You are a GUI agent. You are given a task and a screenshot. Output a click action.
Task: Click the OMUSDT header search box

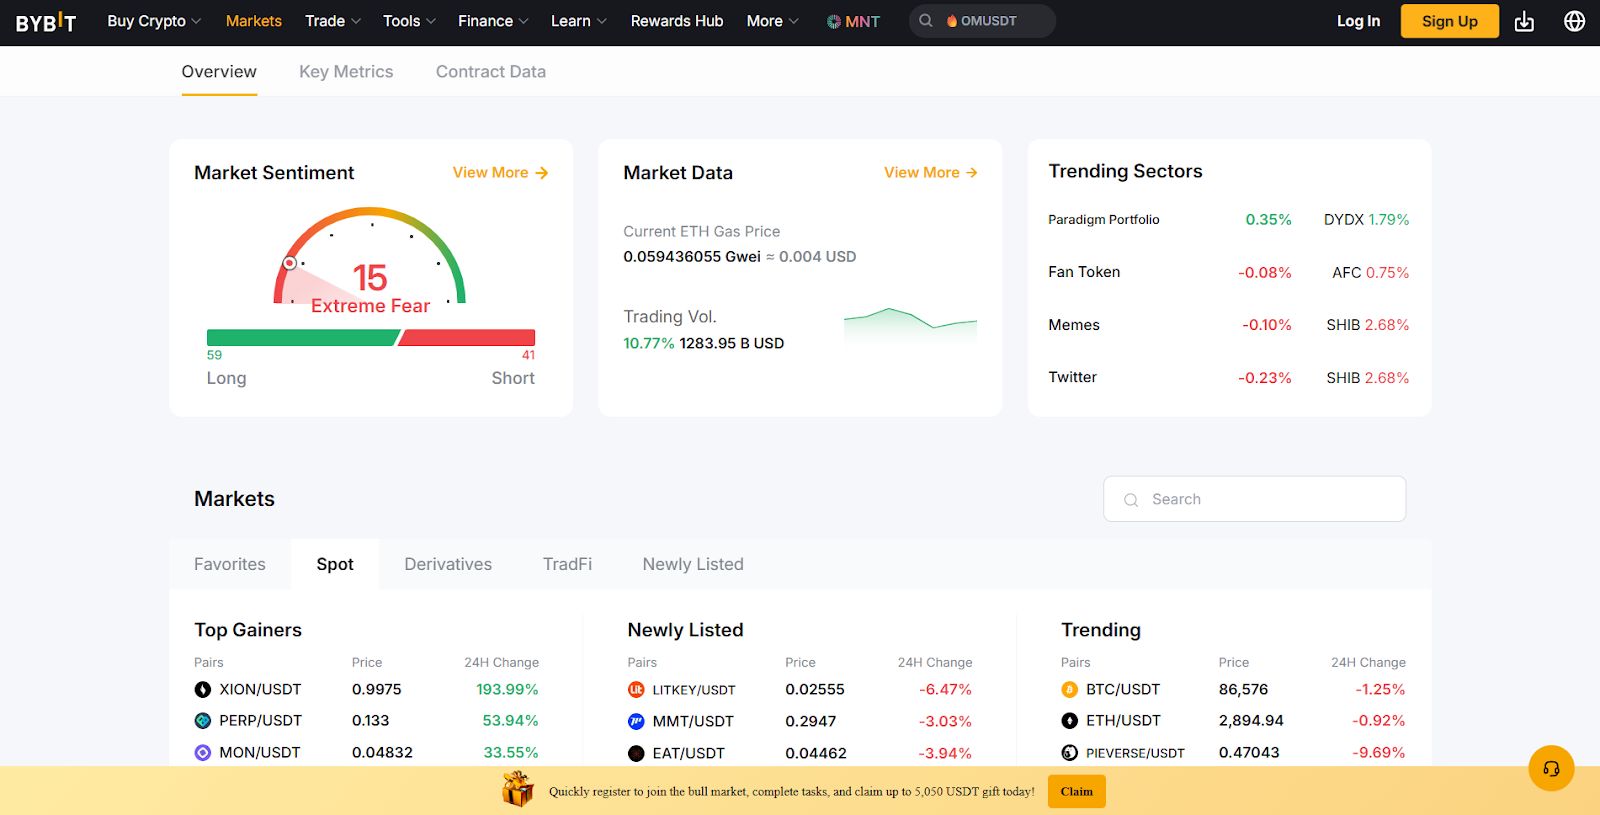pos(982,21)
